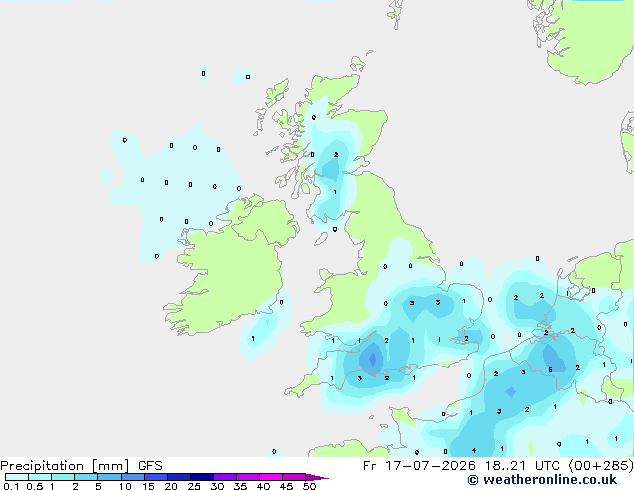Click the 2–5 mm legend color swatch

(86, 477)
